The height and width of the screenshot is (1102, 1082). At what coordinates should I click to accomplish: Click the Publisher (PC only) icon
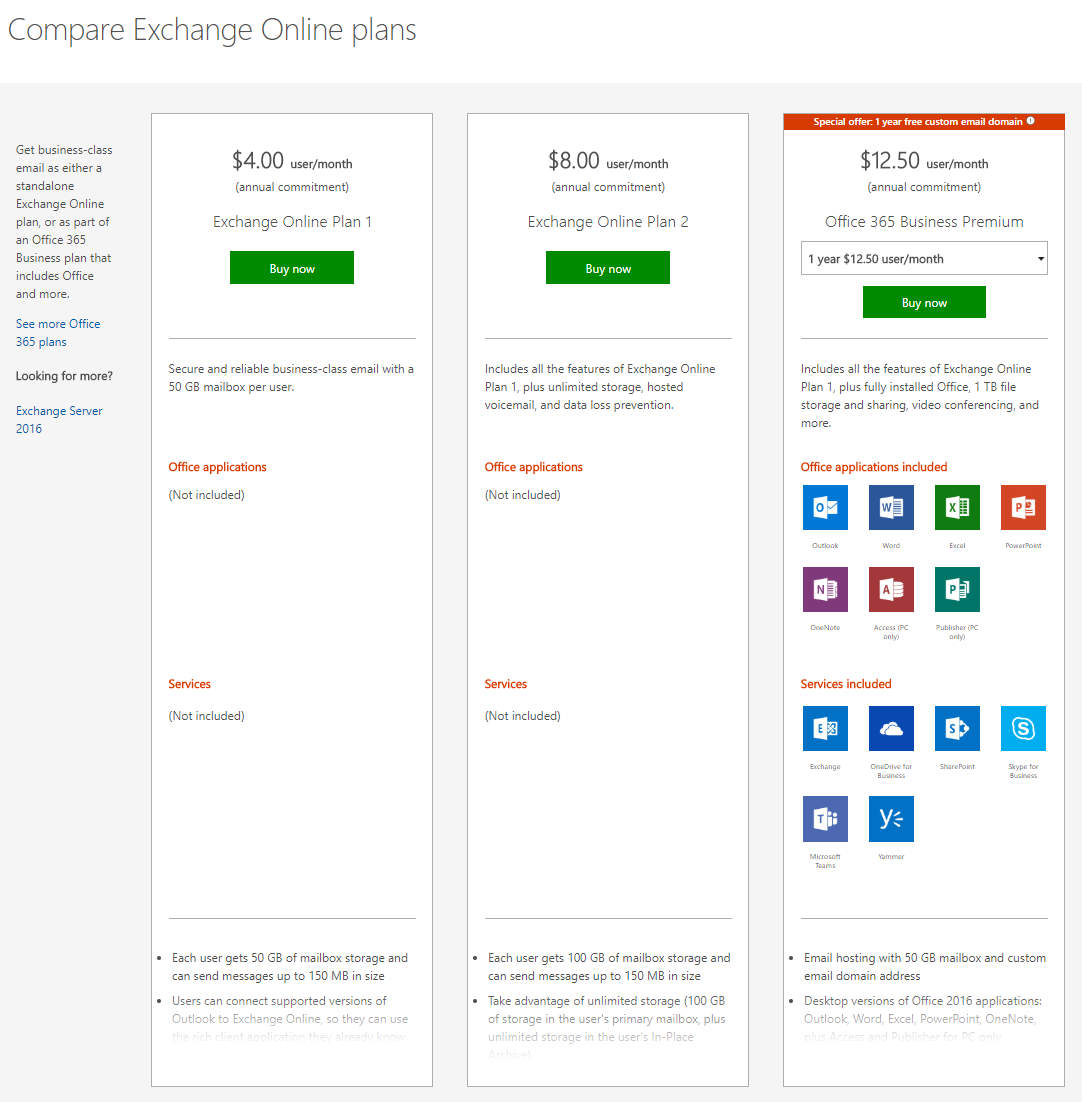[x=957, y=590]
